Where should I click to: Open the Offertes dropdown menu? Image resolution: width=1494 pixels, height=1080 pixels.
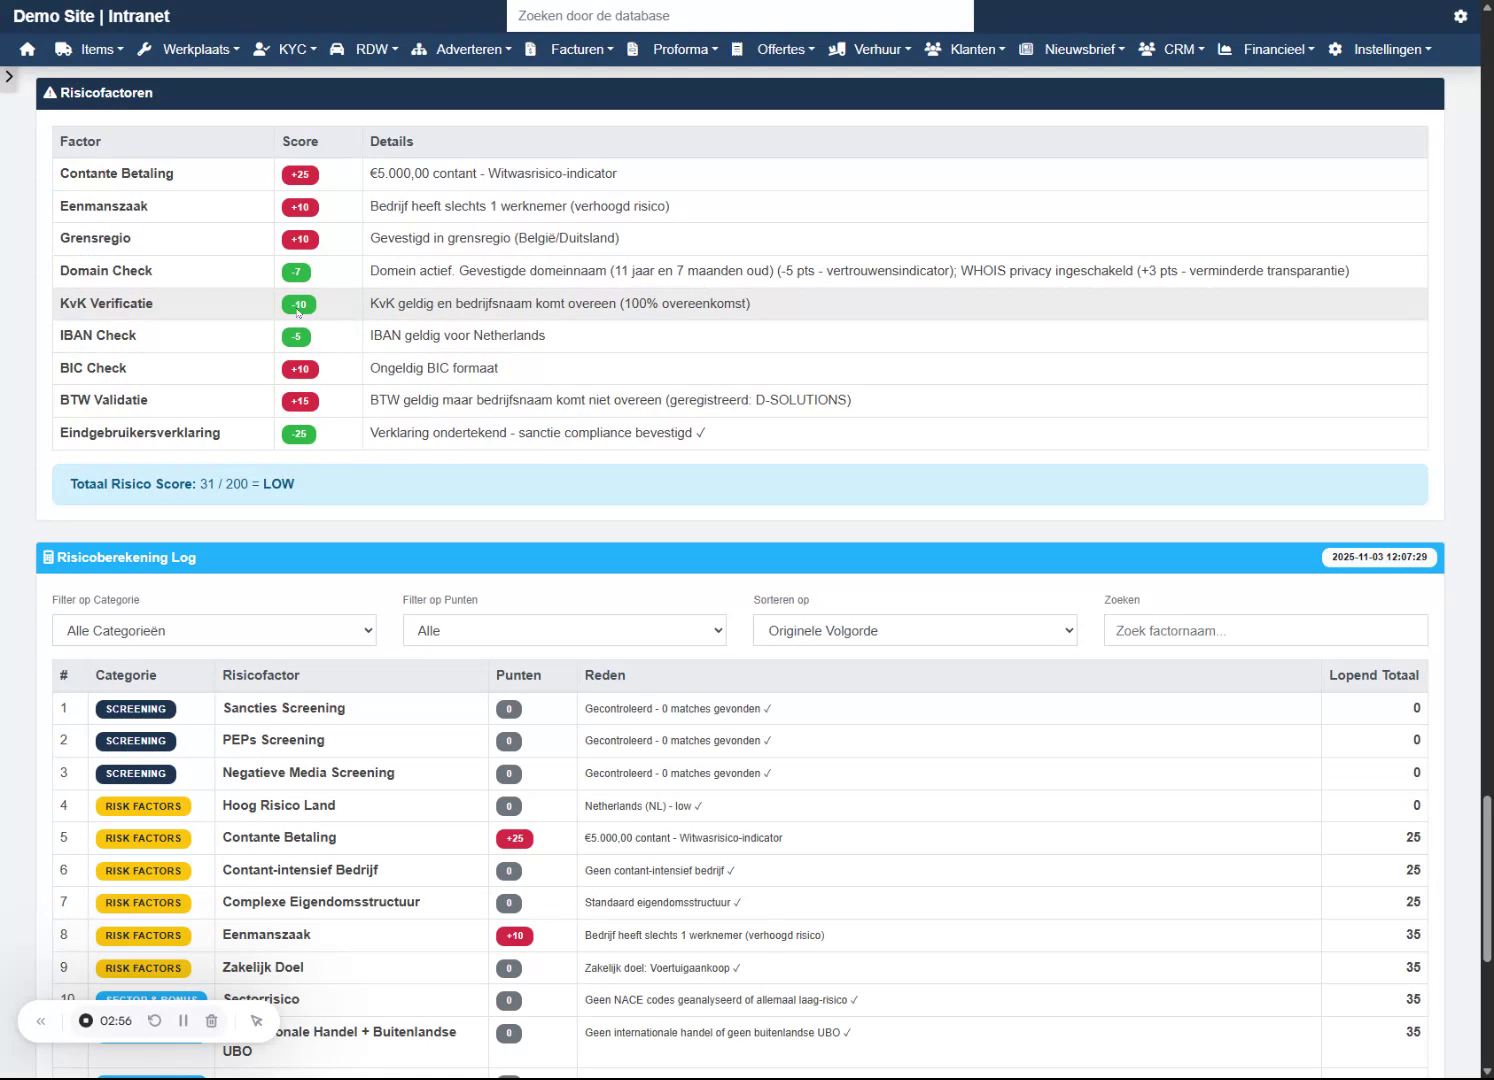(786, 49)
